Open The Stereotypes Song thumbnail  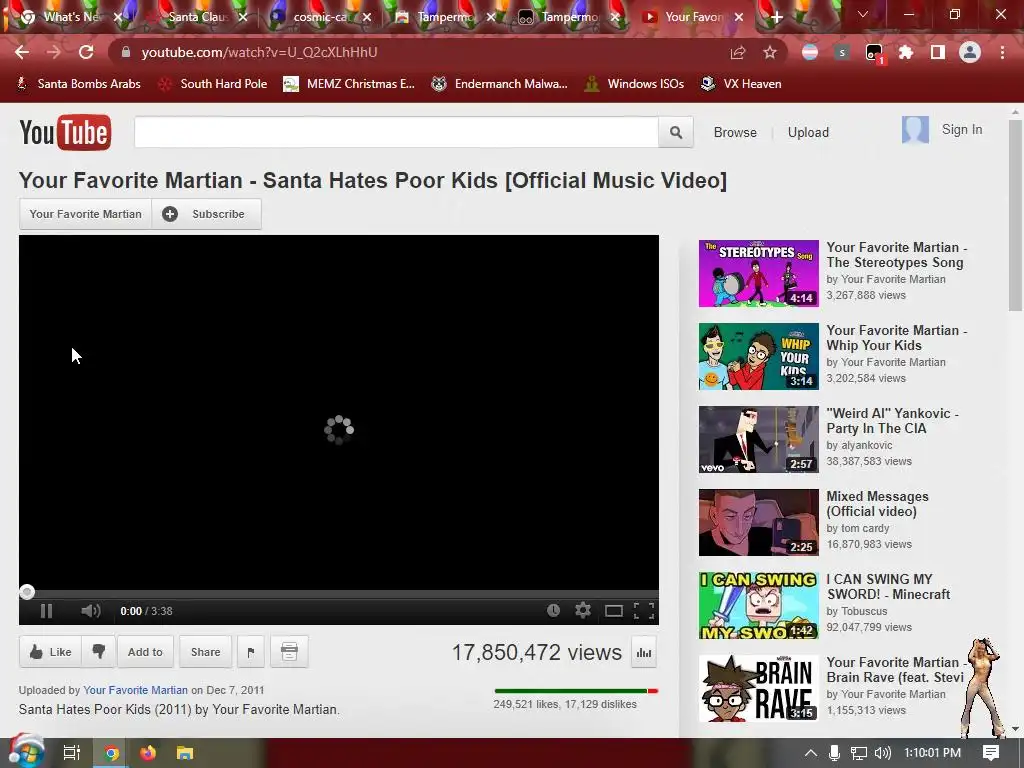759,274
